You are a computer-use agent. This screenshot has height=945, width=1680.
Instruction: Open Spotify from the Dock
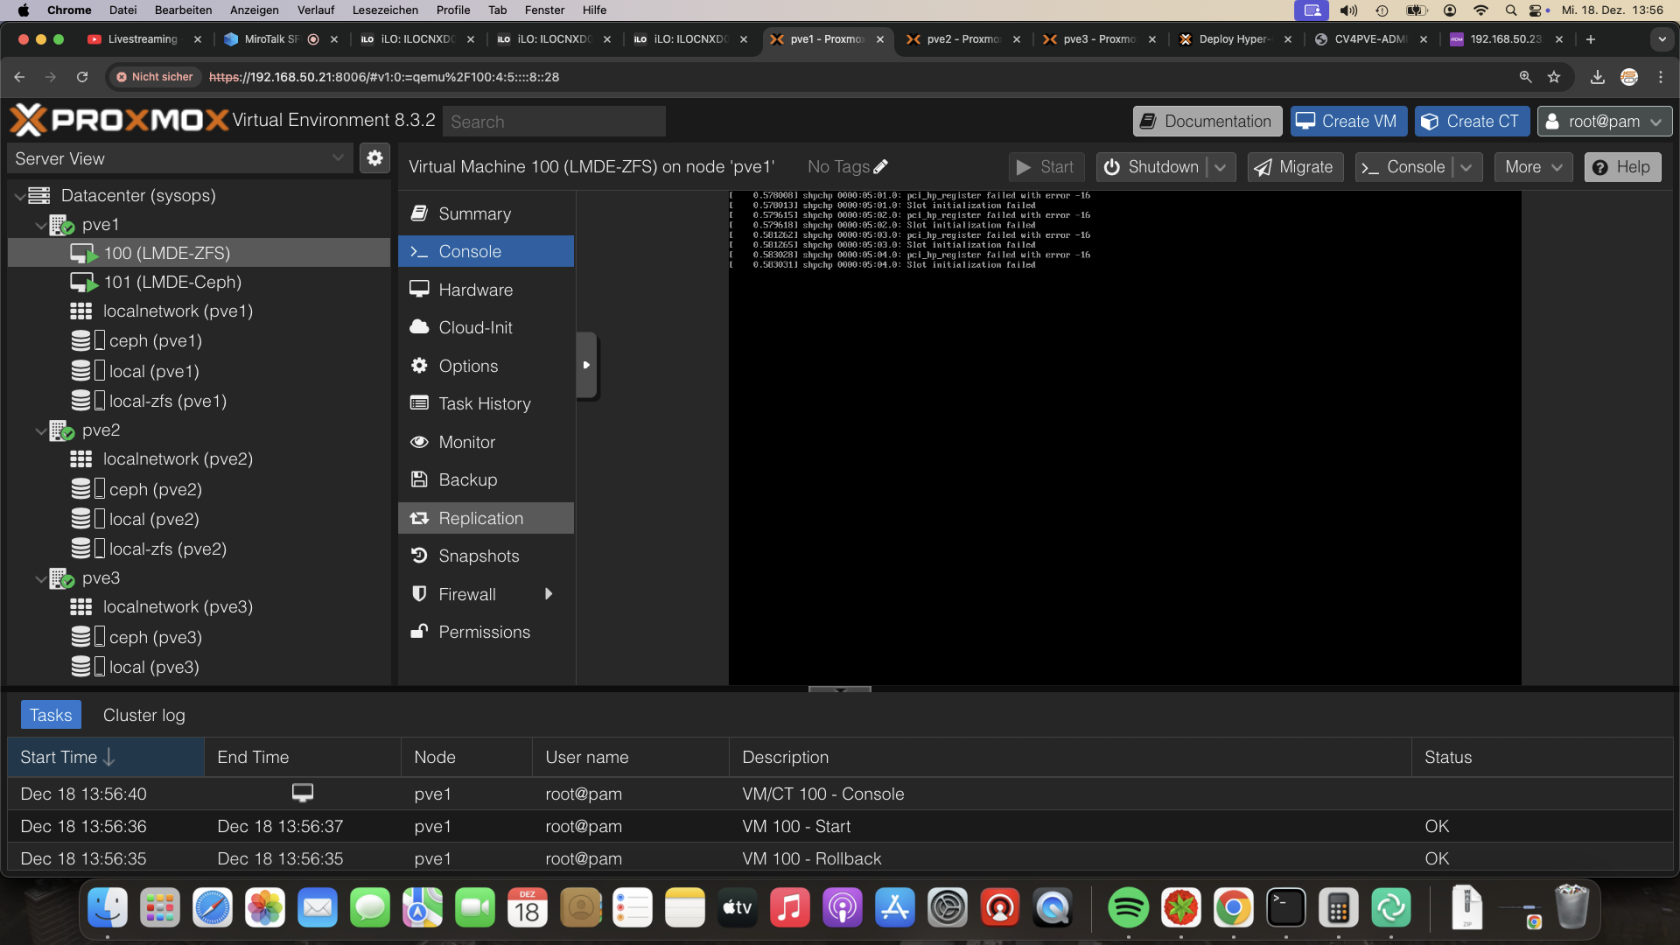pos(1128,908)
